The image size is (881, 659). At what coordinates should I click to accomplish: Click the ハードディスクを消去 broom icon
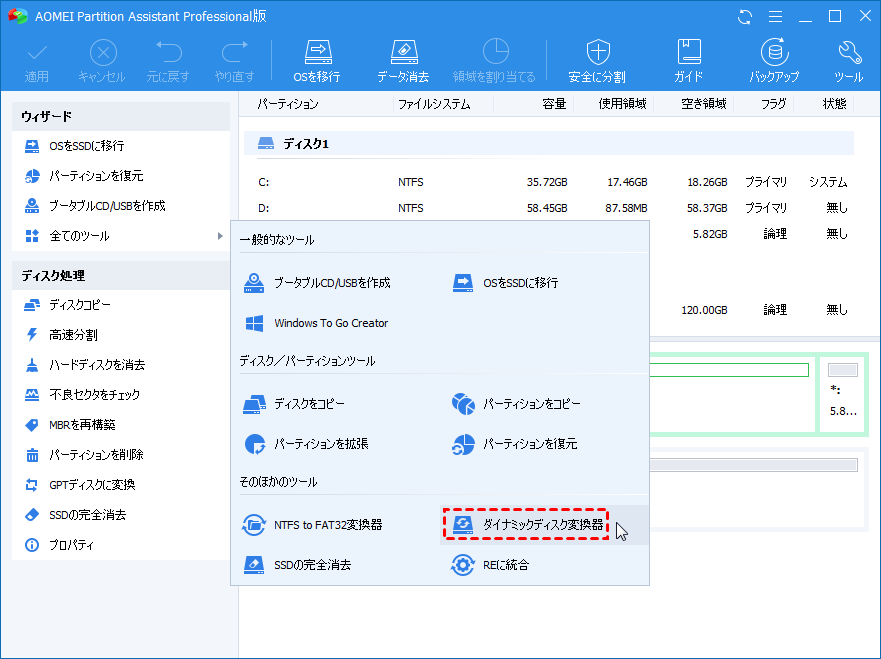pyautogui.click(x=32, y=365)
